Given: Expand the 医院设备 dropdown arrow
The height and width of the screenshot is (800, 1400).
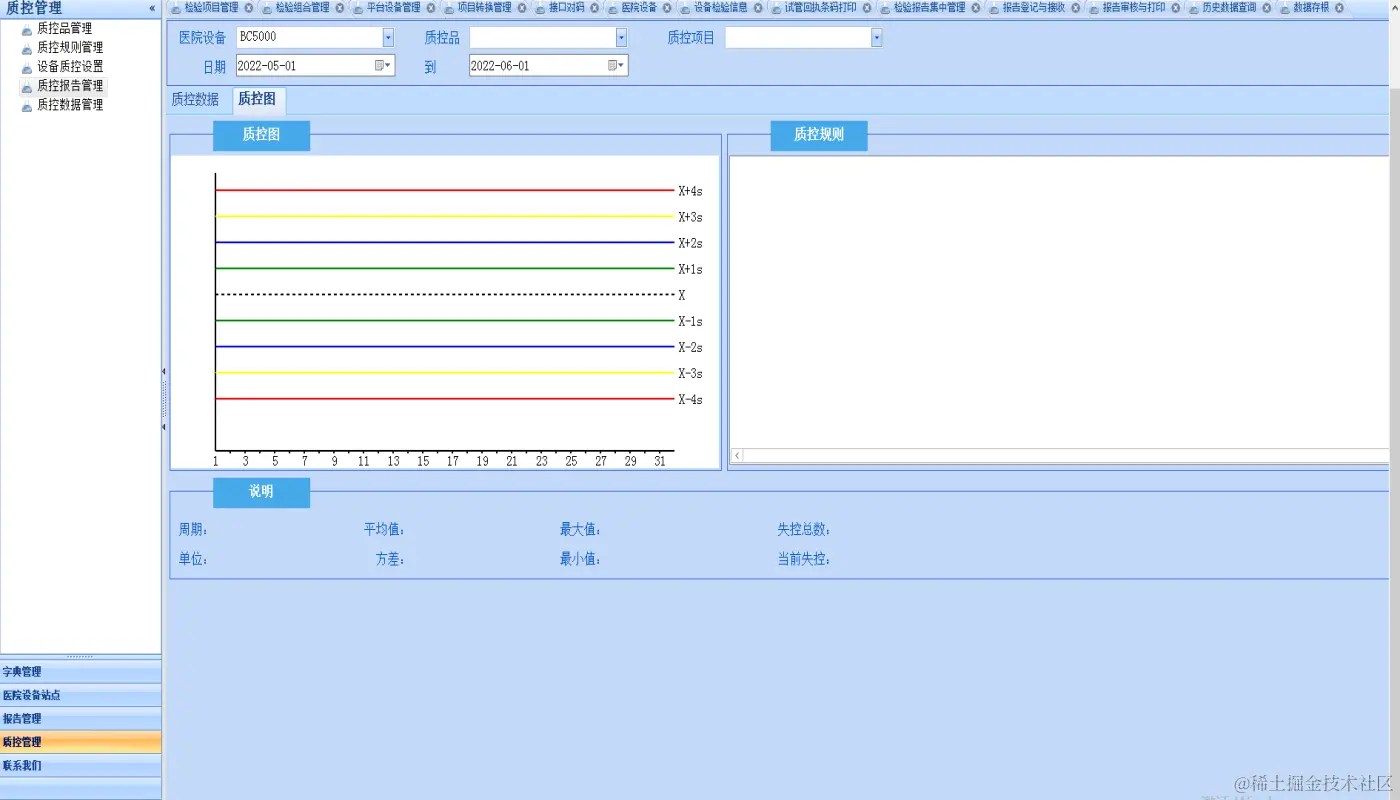Looking at the screenshot, I should pyautogui.click(x=388, y=38).
